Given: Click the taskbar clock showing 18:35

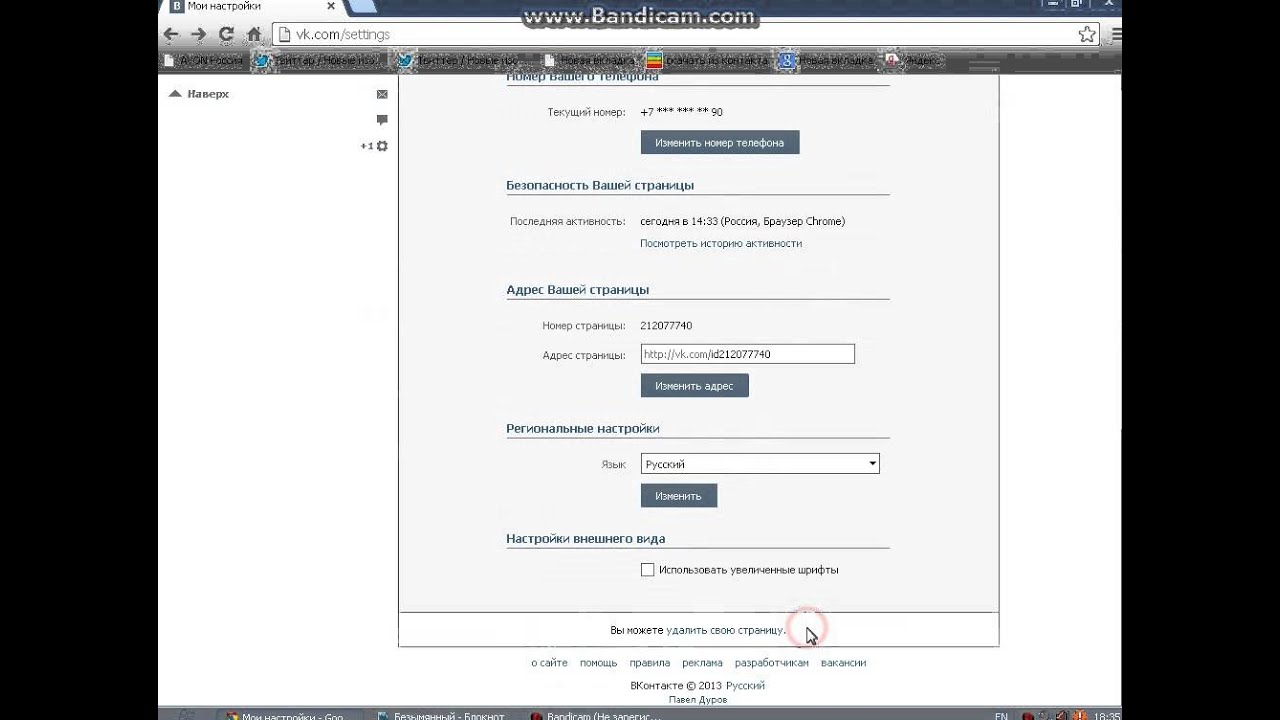Looking at the screenshot, I should pos(1107,715).
